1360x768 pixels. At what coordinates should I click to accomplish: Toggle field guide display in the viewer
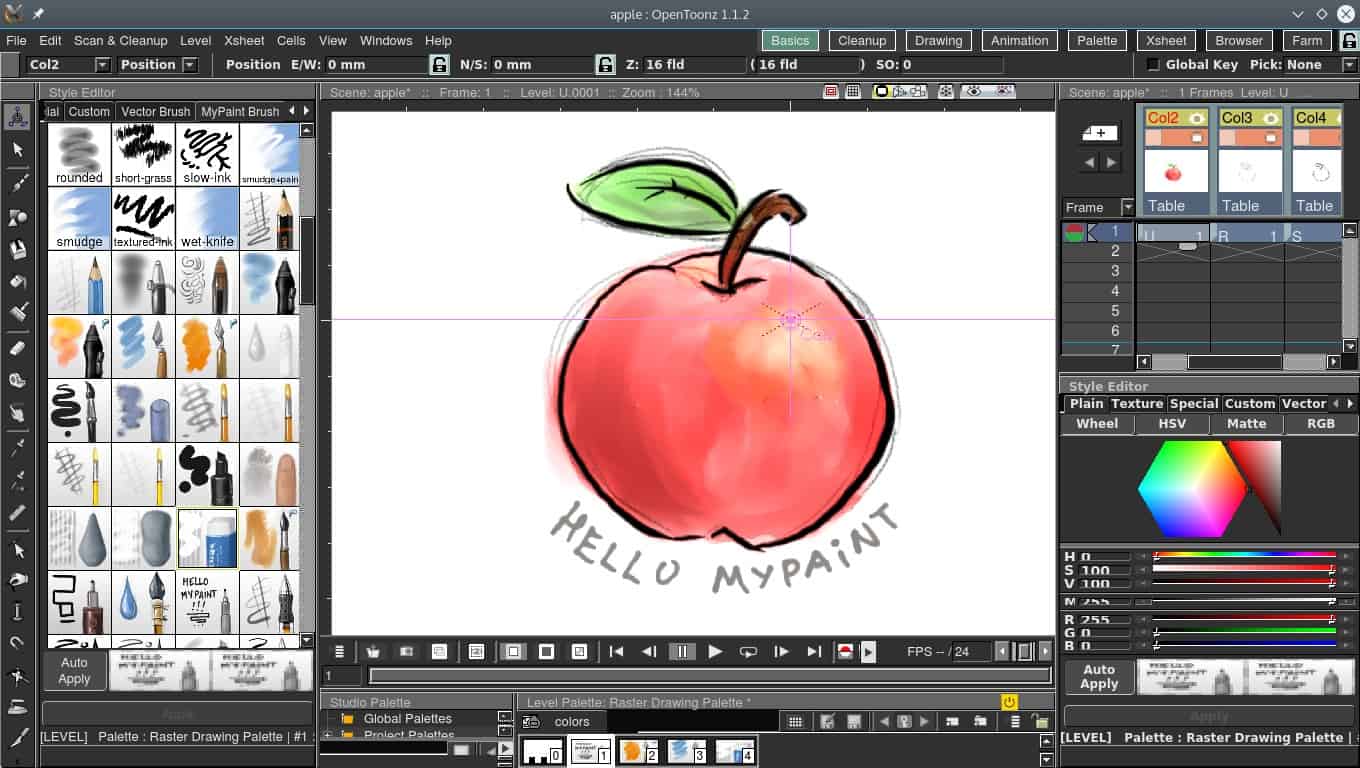854,91
